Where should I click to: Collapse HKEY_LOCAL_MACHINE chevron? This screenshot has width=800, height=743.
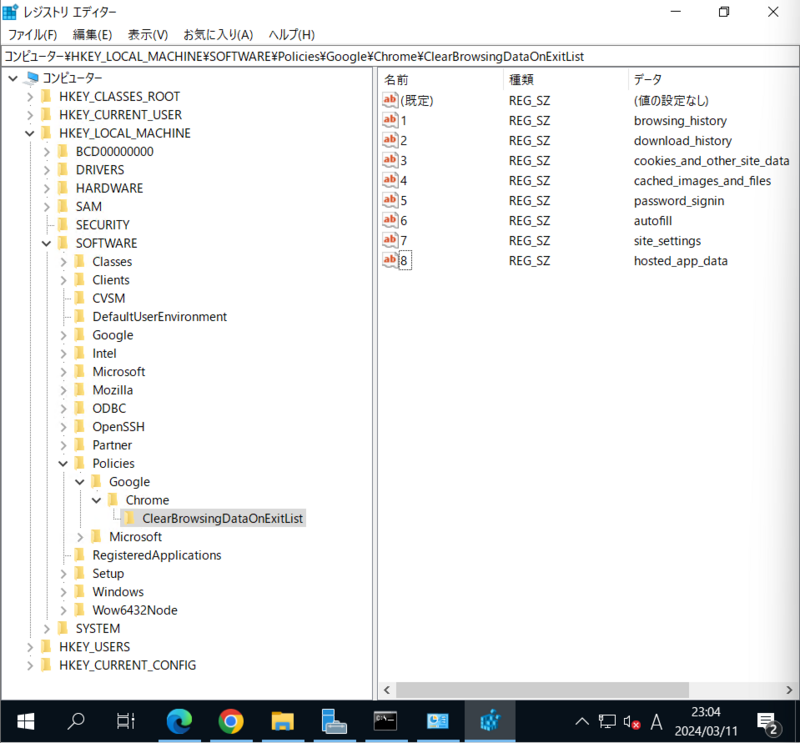pos(30,133)
